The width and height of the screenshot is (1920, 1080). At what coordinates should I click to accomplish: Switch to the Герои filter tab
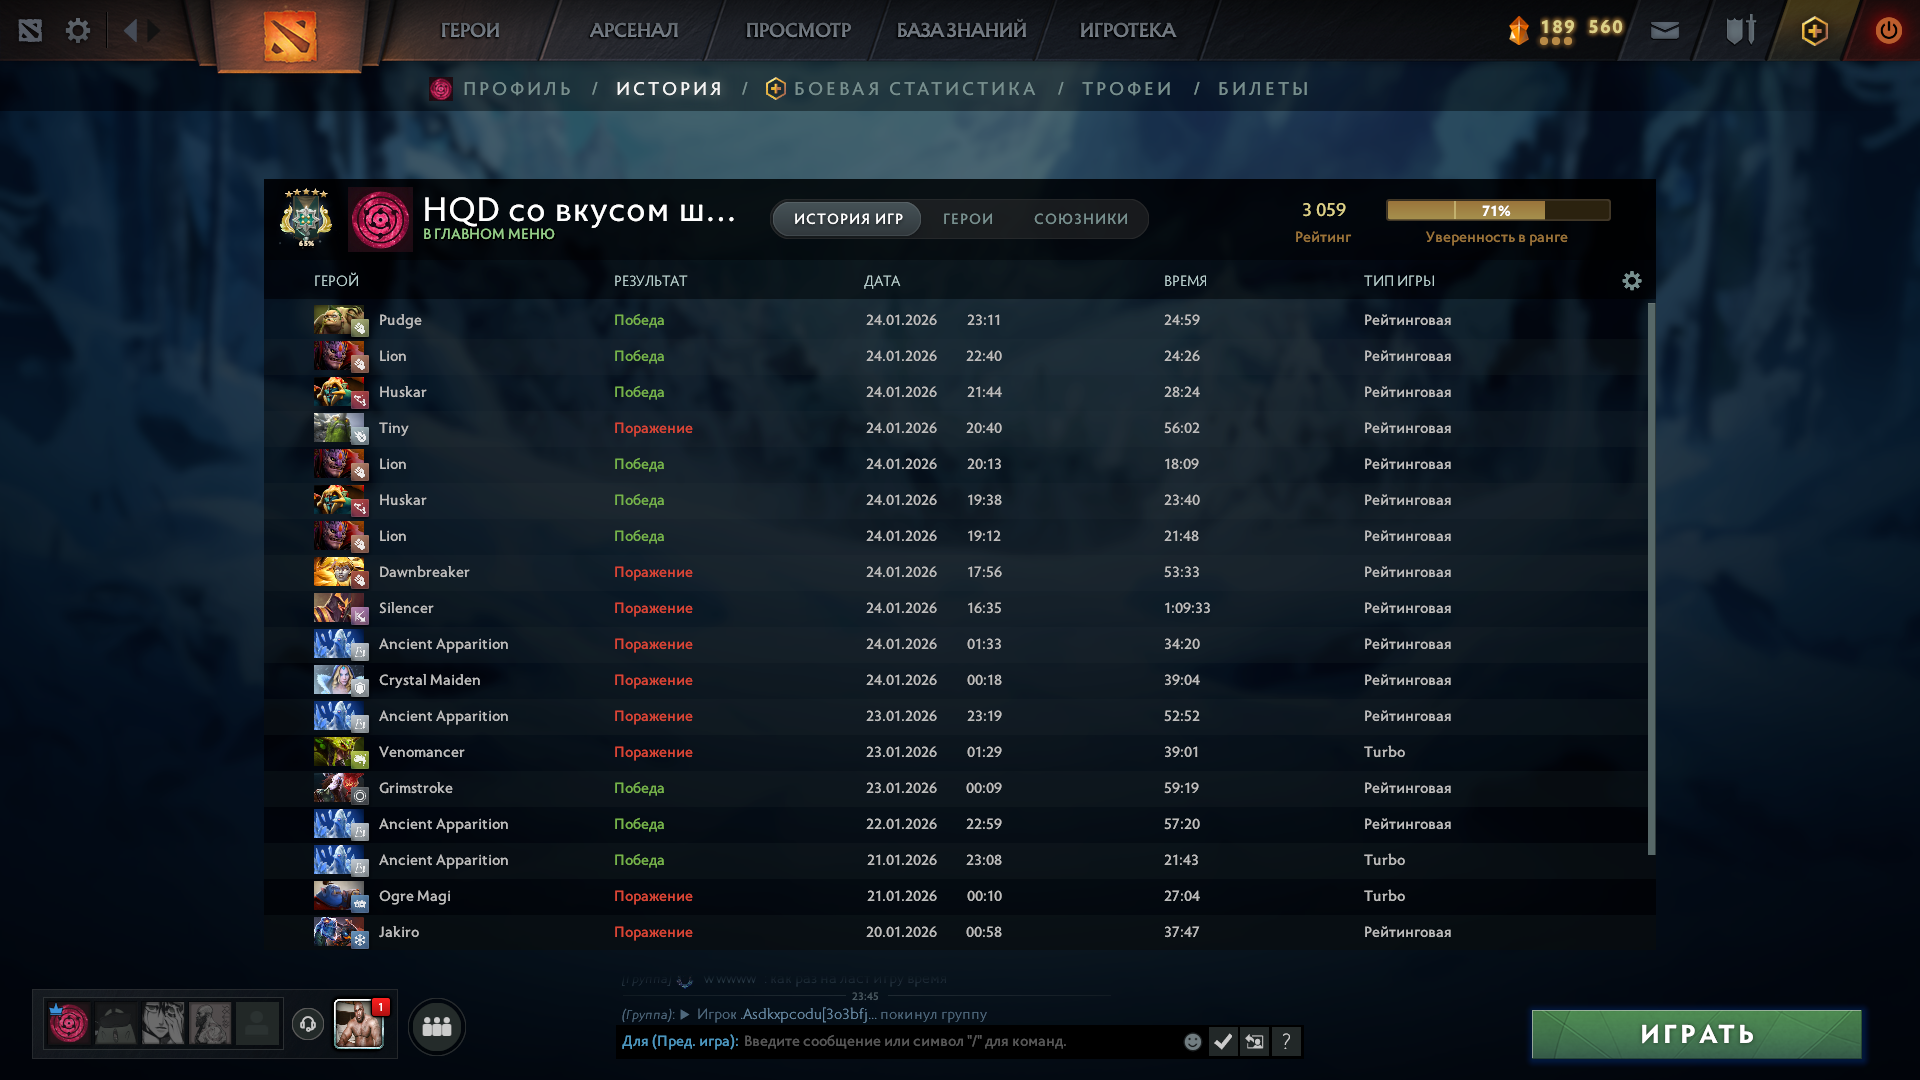967,219
